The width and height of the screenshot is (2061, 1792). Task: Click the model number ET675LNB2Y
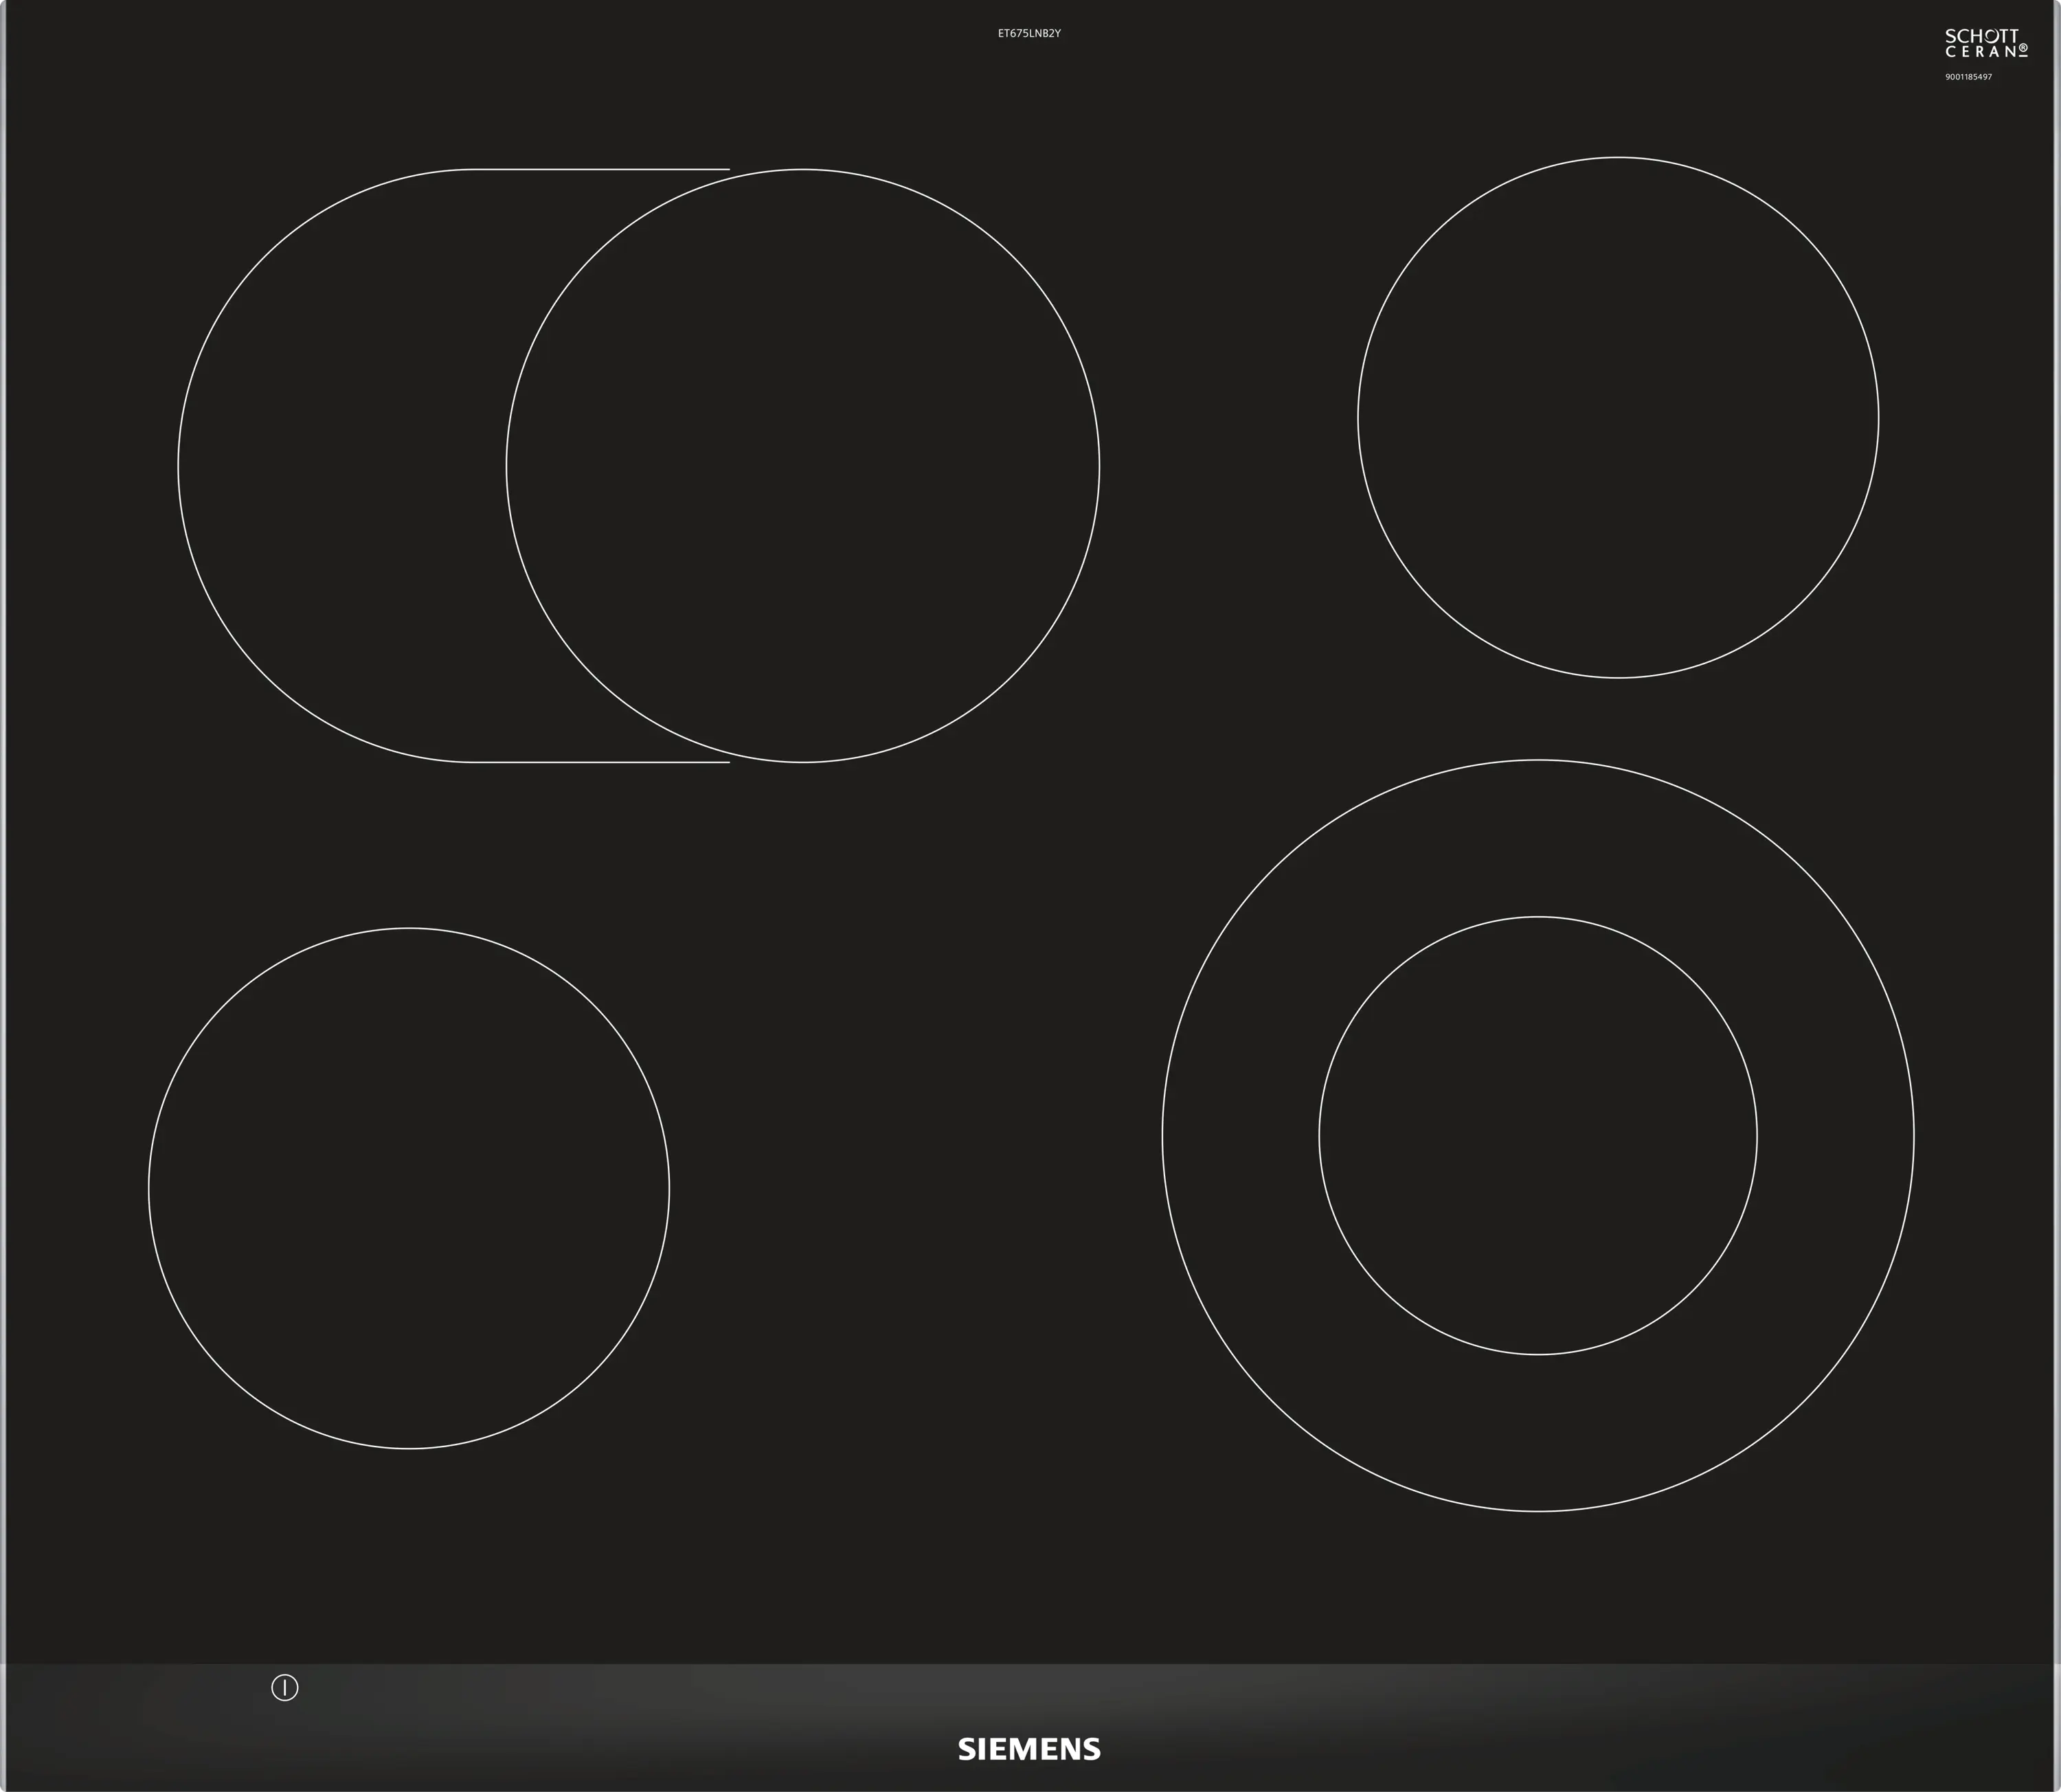click(1029, 33)
